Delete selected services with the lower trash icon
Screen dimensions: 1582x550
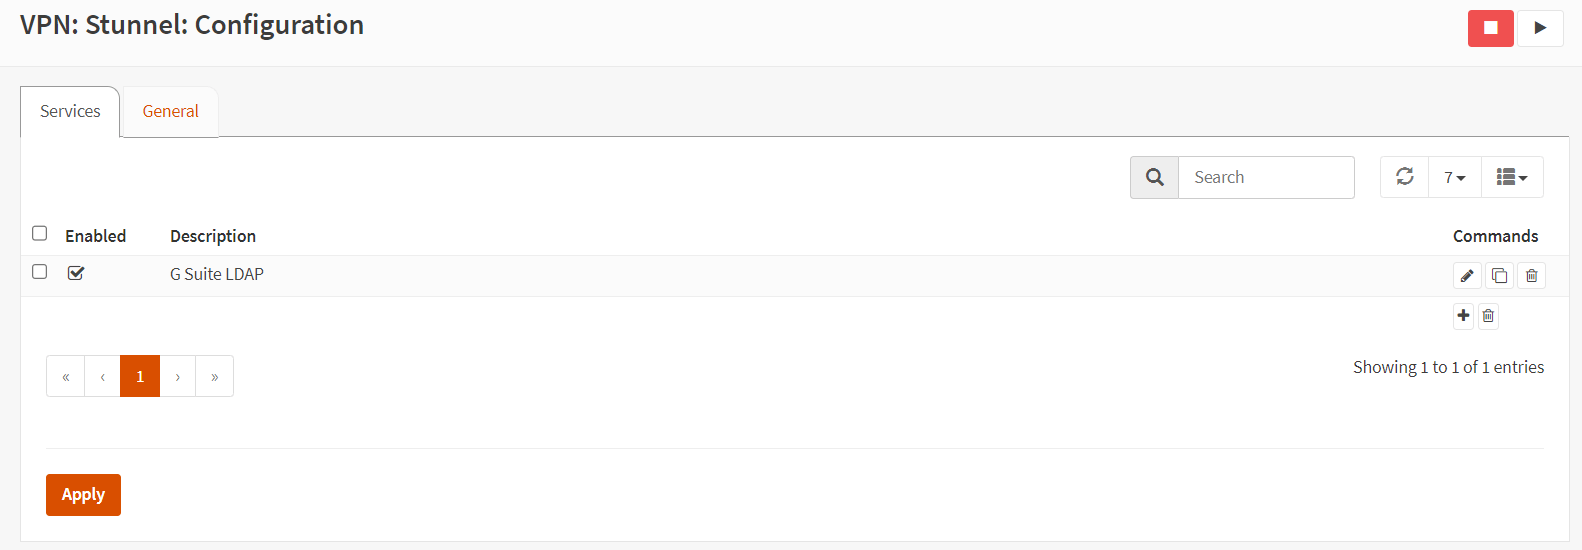coord(1488,316)
